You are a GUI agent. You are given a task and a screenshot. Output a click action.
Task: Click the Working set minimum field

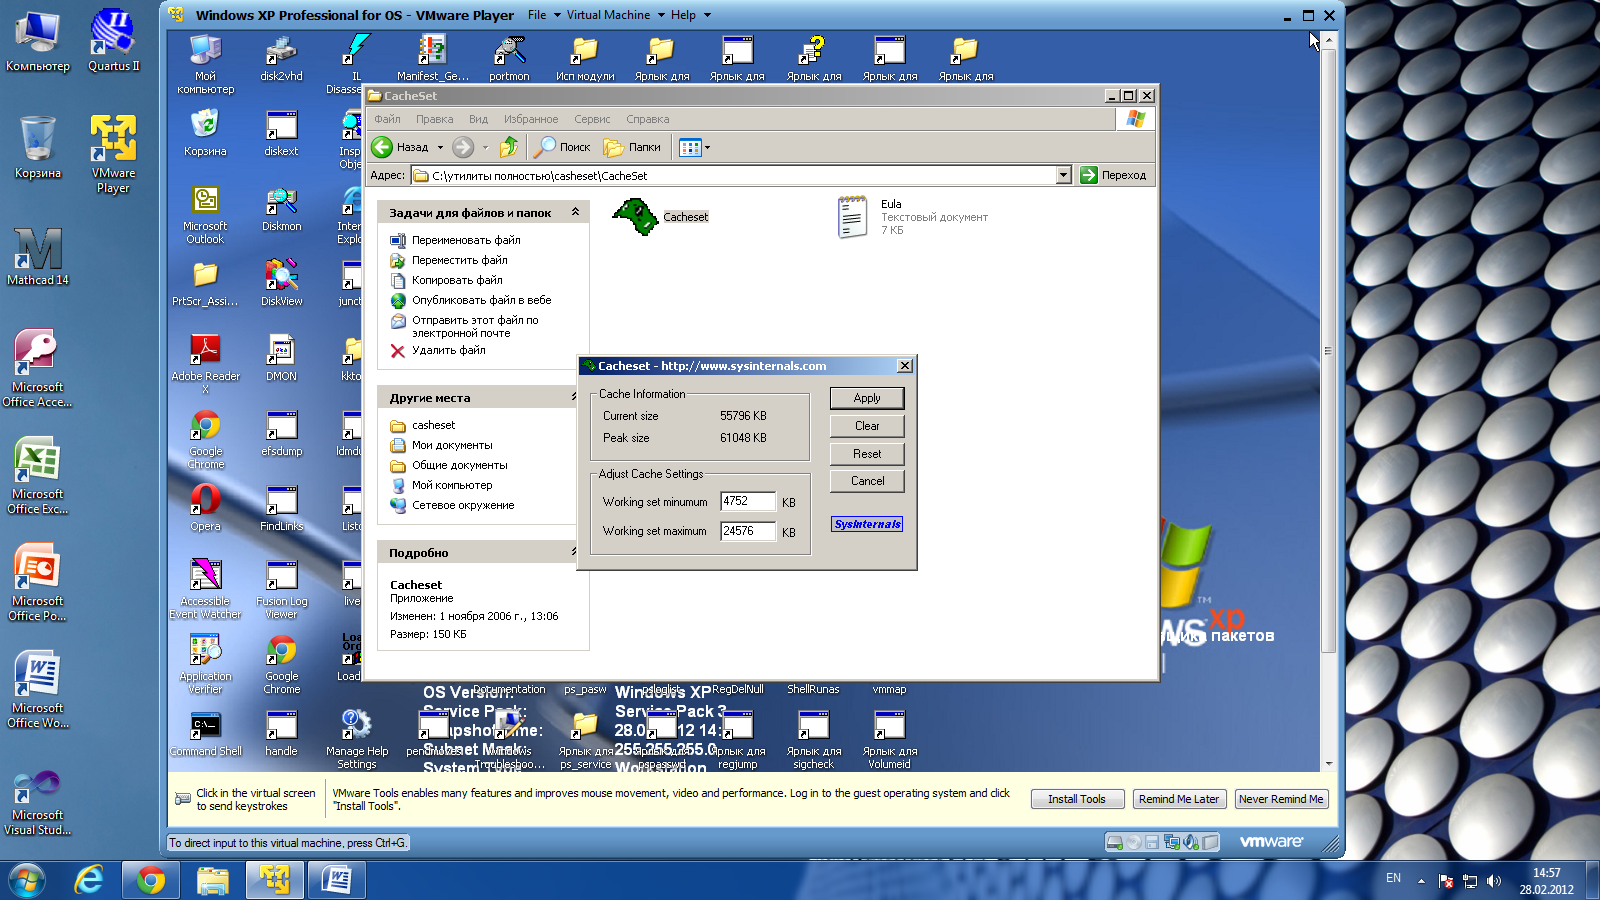point(748,502)
